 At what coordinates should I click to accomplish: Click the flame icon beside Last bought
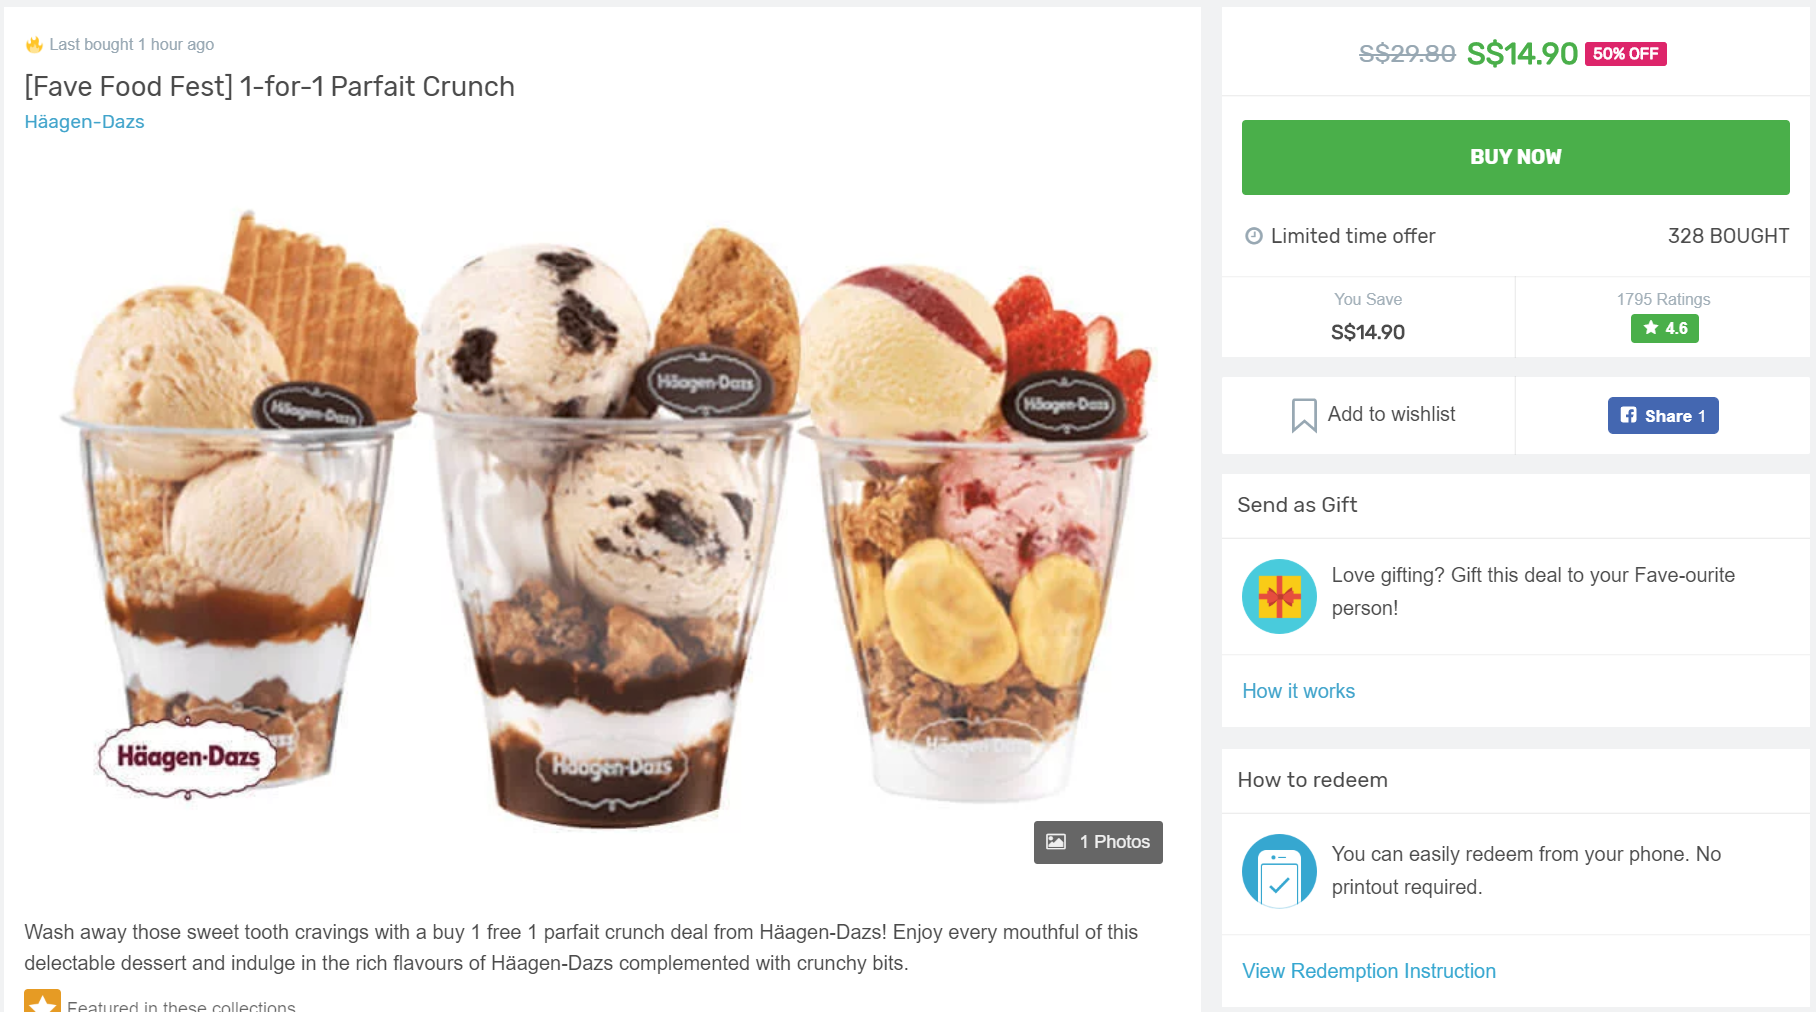(x=34, y=44)
